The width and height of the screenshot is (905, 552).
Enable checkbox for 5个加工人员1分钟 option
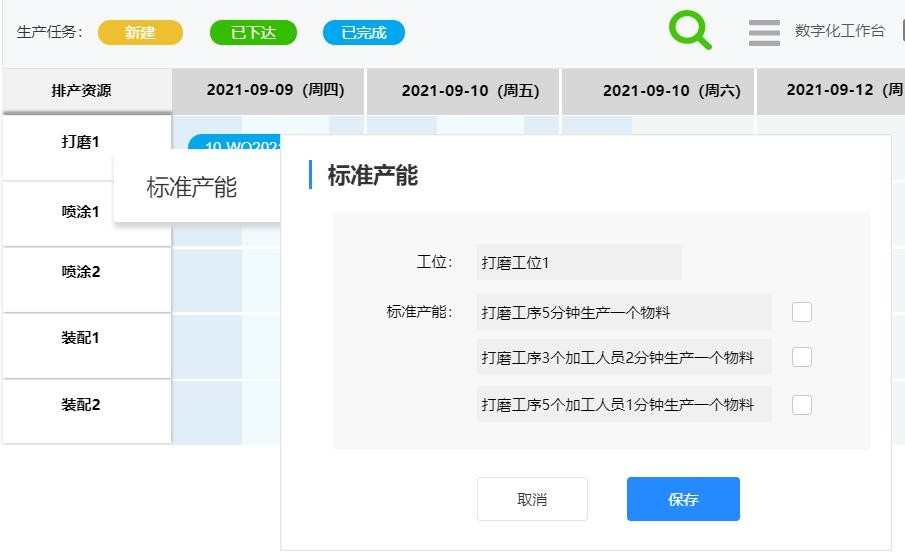click(801, 405)
